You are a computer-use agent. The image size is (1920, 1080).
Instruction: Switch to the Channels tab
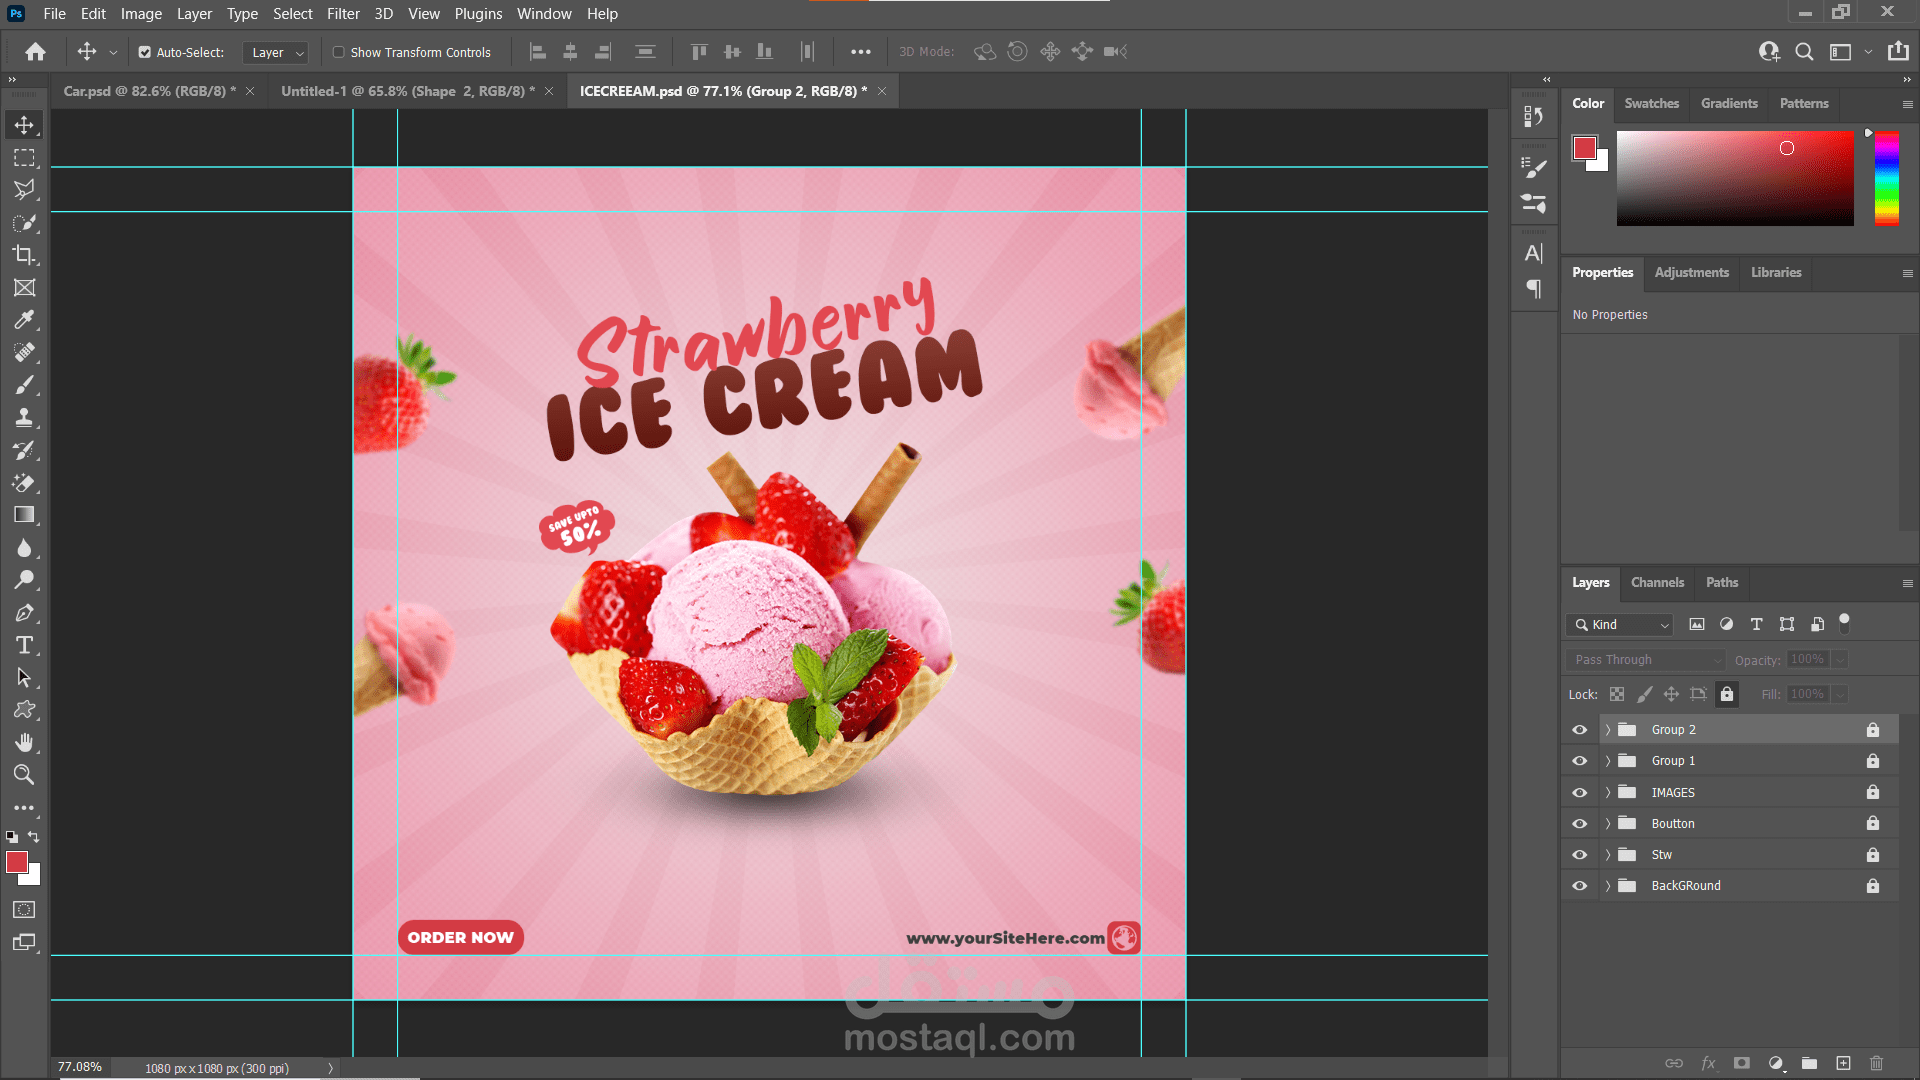pyautogui.click(x=1657, y=582)
